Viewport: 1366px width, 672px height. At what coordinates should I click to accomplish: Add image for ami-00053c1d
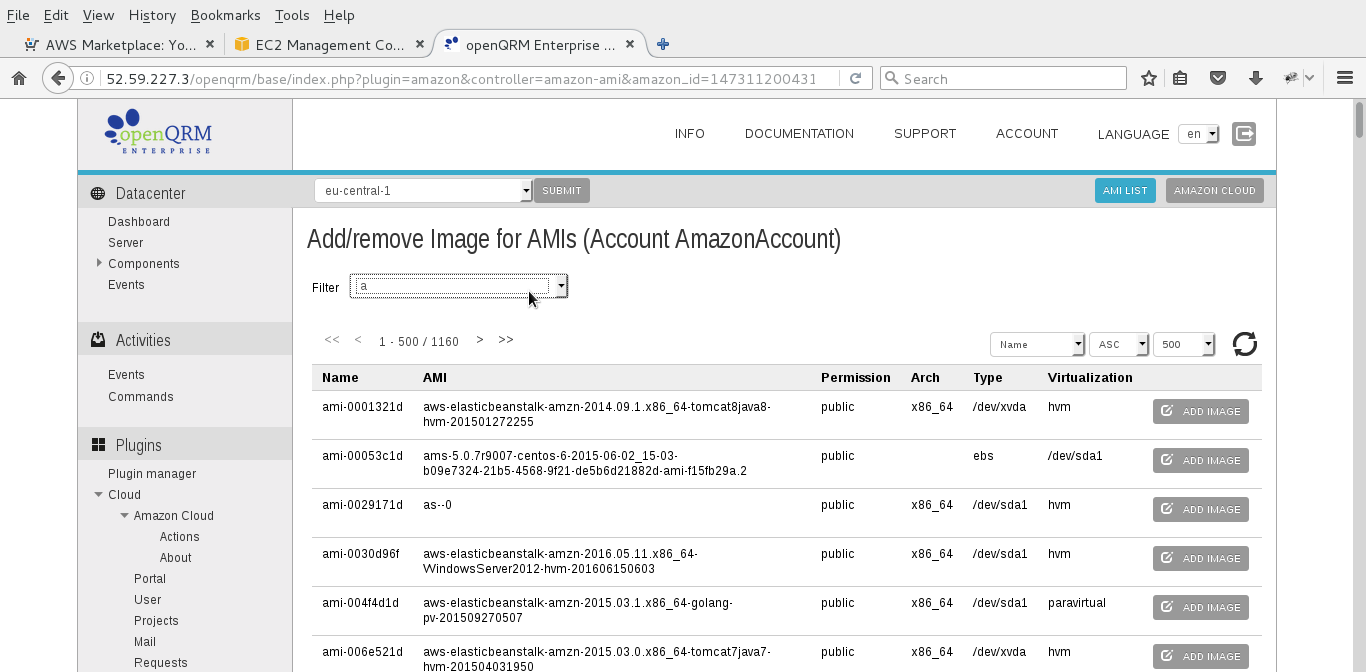(x=1201, y=460)
